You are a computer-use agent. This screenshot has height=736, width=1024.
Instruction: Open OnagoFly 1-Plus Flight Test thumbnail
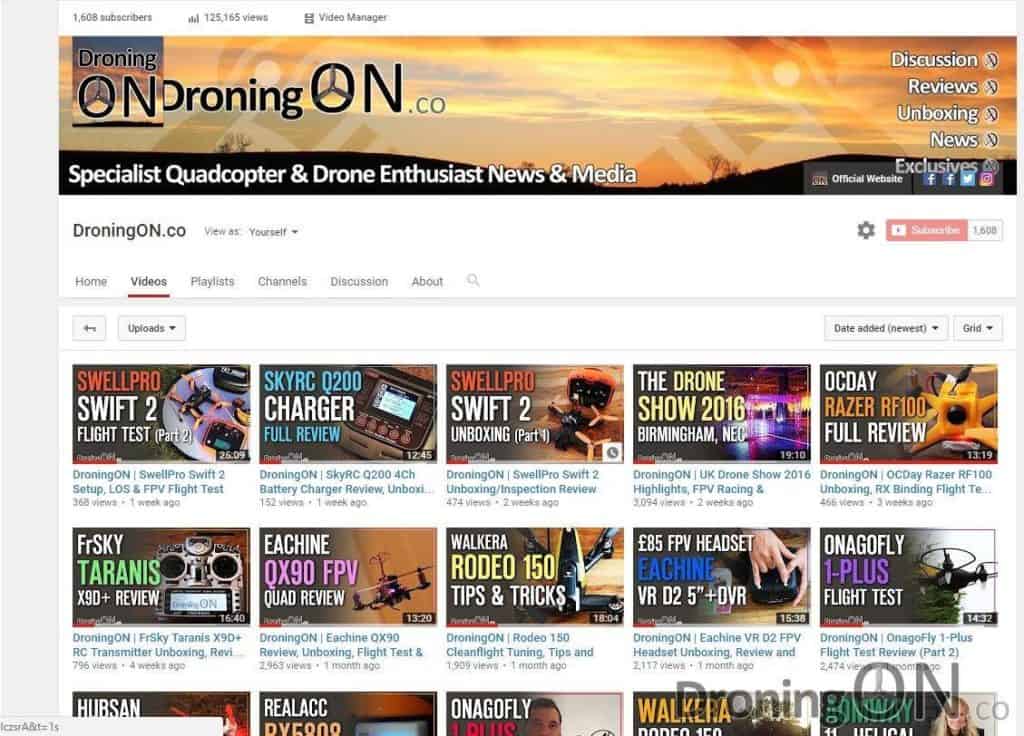click(x=908, y=577)
